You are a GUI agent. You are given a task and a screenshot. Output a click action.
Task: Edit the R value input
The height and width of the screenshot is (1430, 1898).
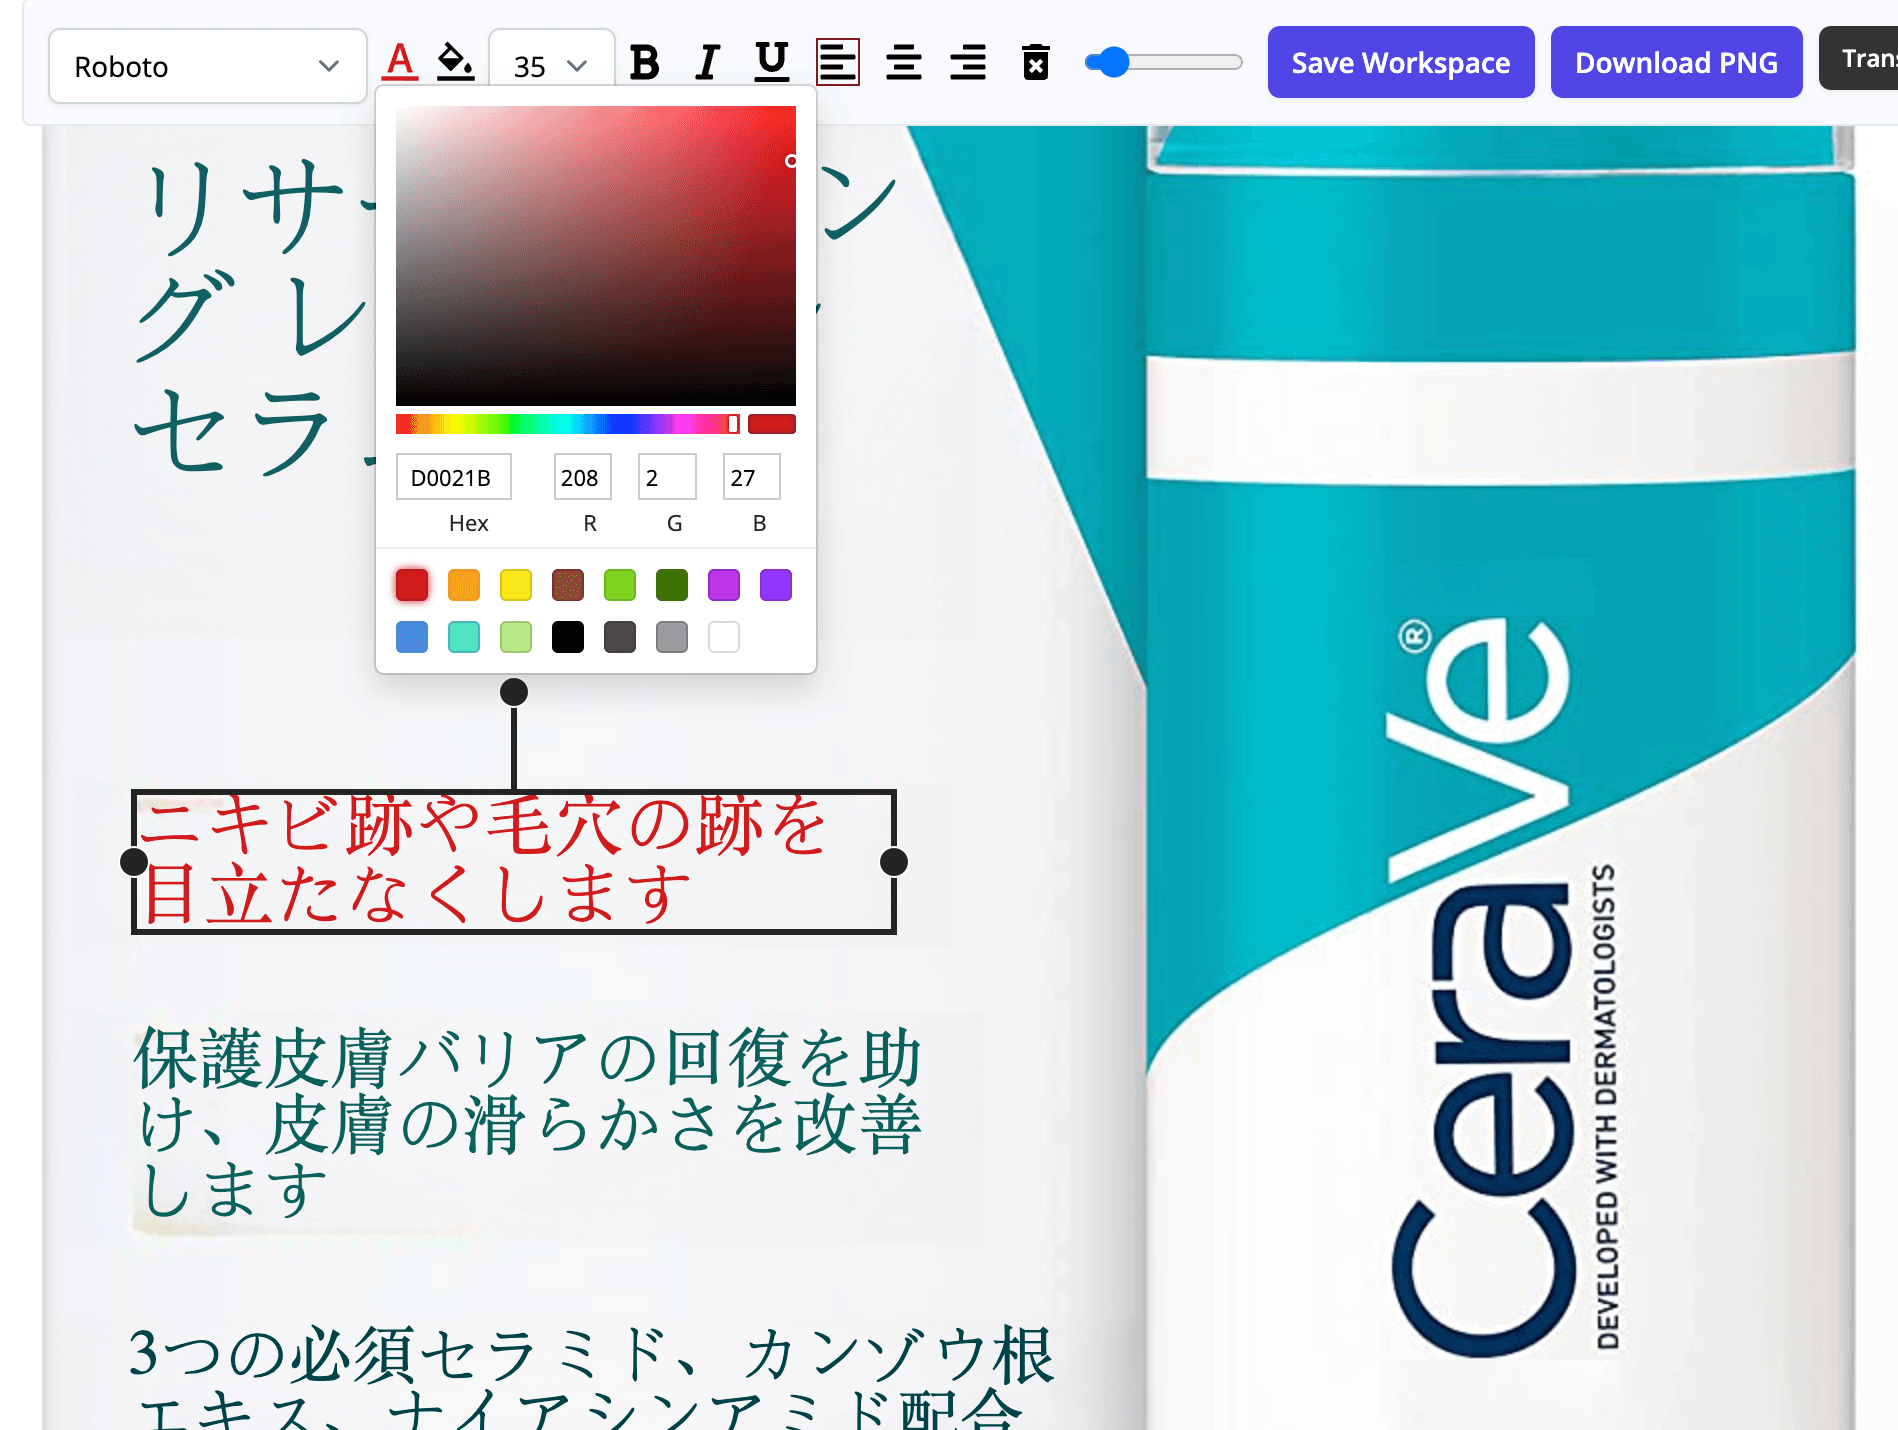pos(582,477)
